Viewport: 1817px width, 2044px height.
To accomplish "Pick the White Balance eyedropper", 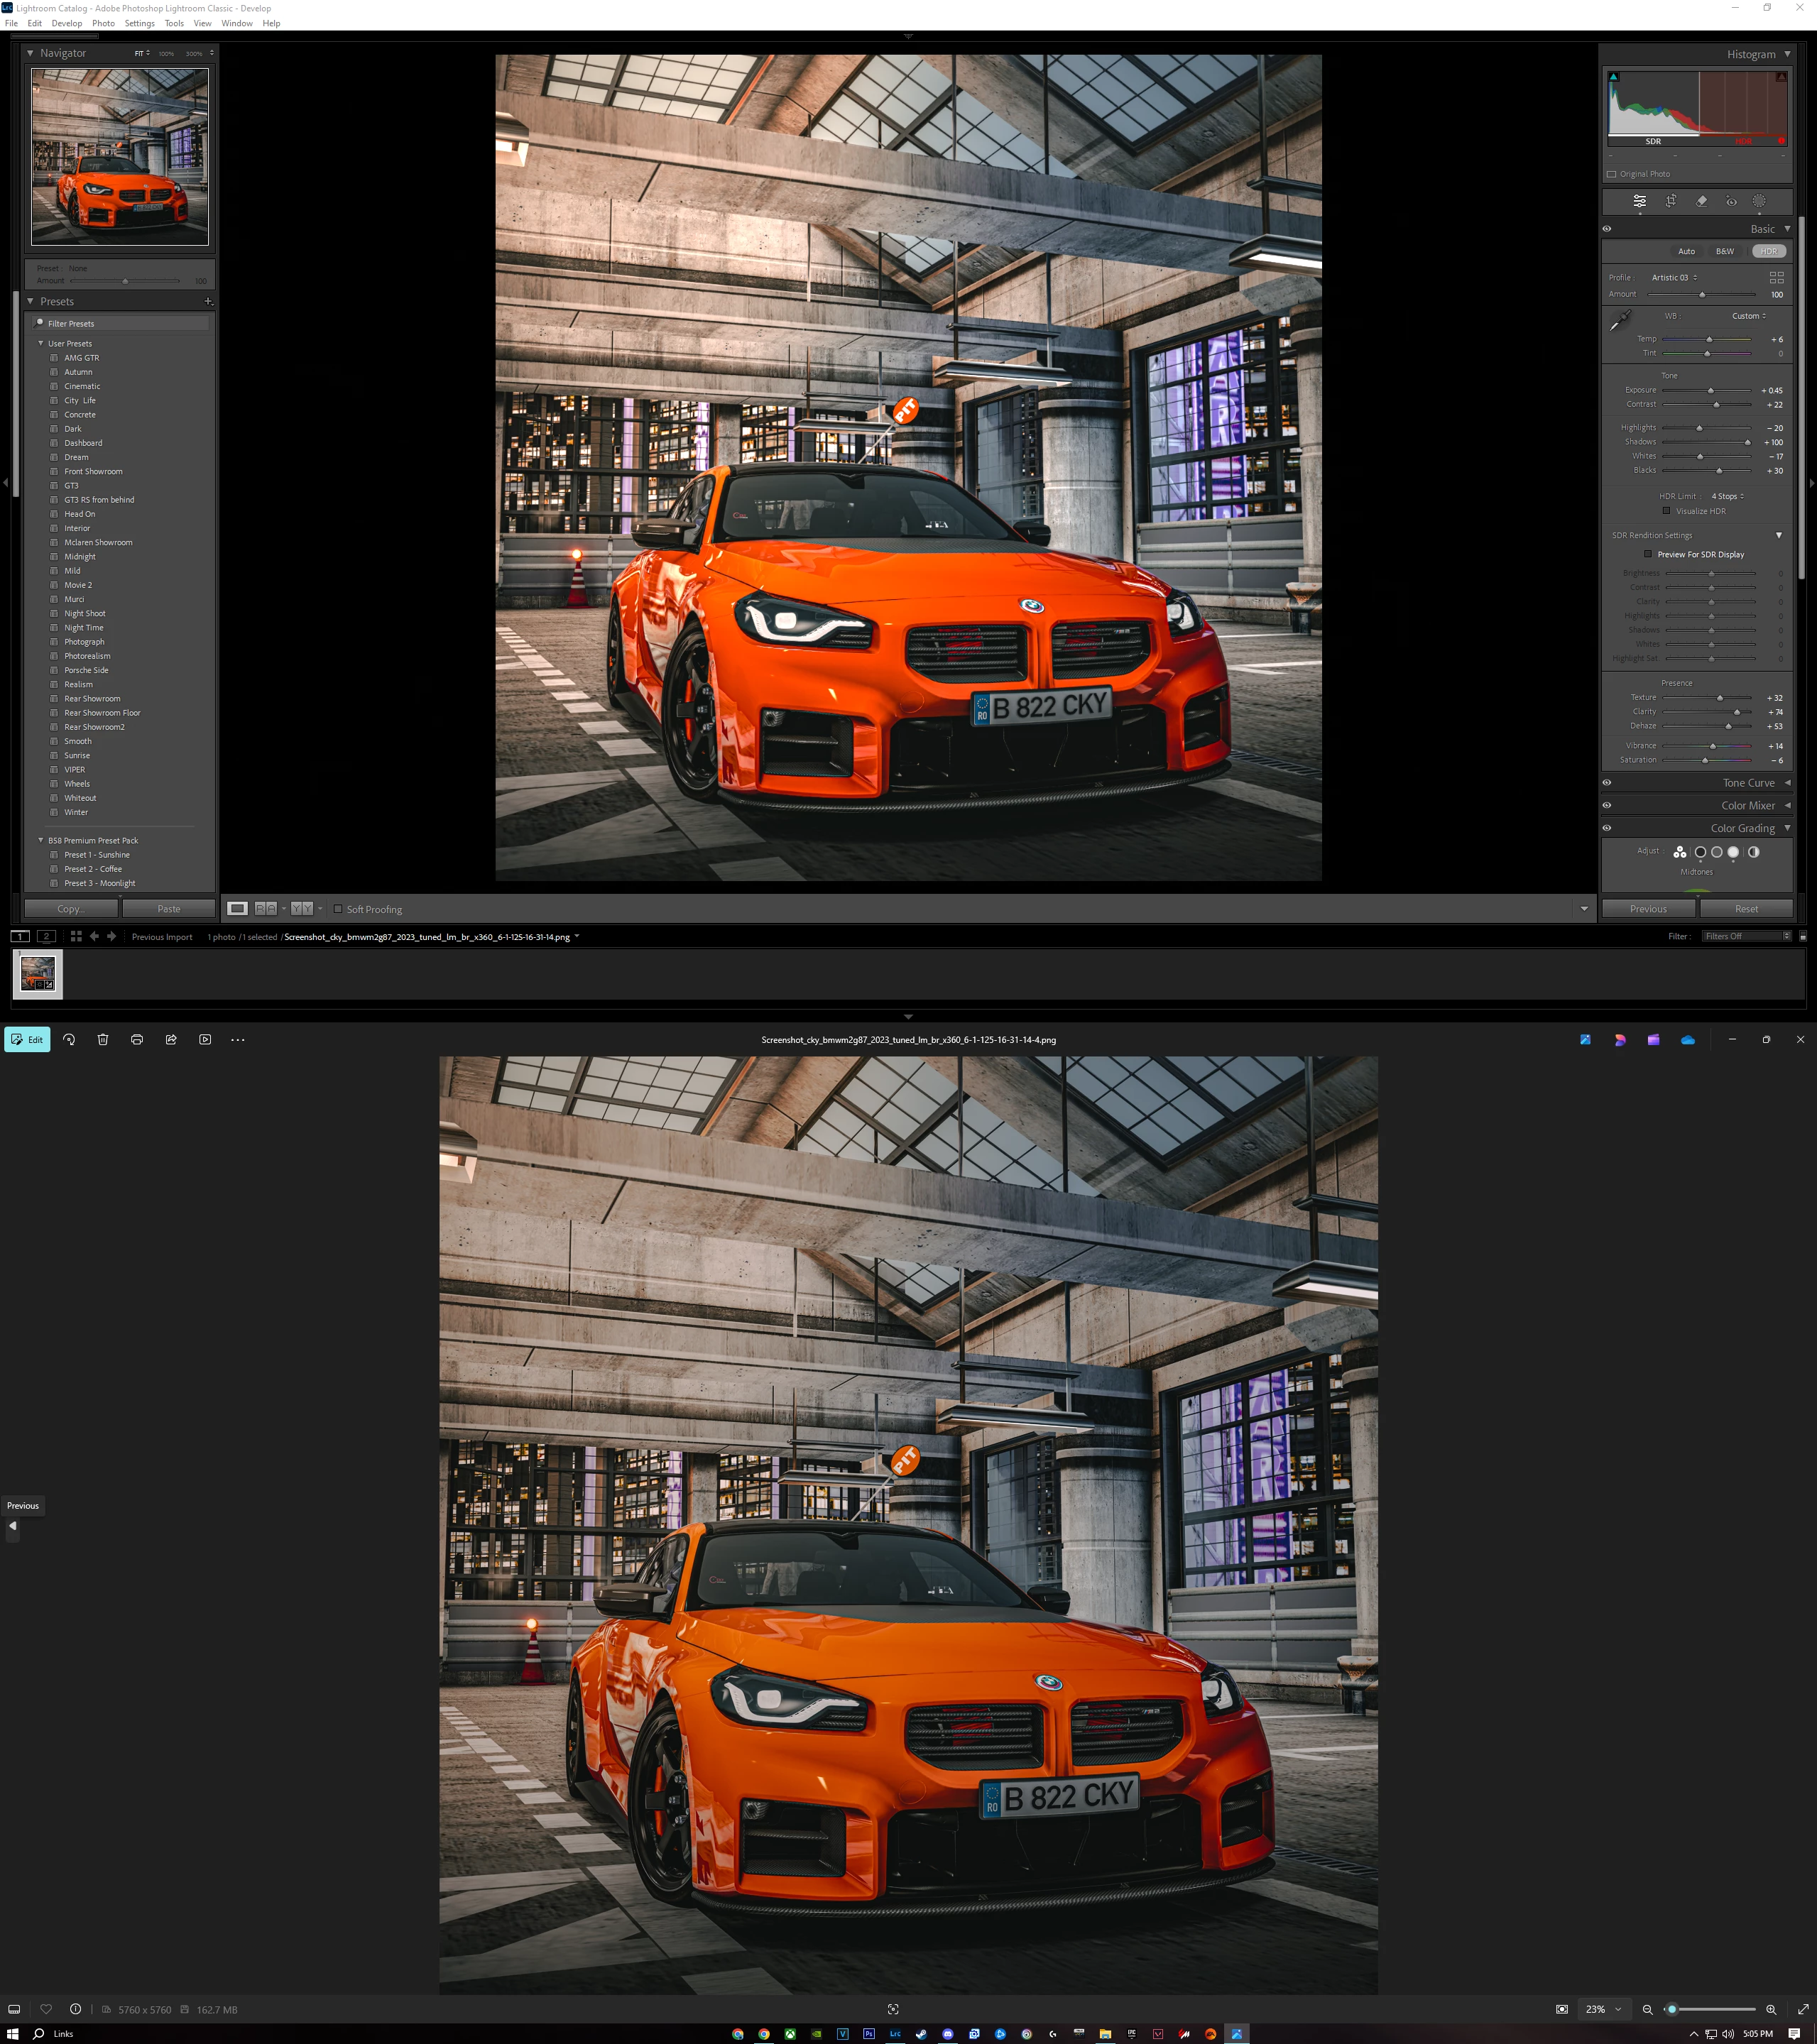I will point(1619,321).
